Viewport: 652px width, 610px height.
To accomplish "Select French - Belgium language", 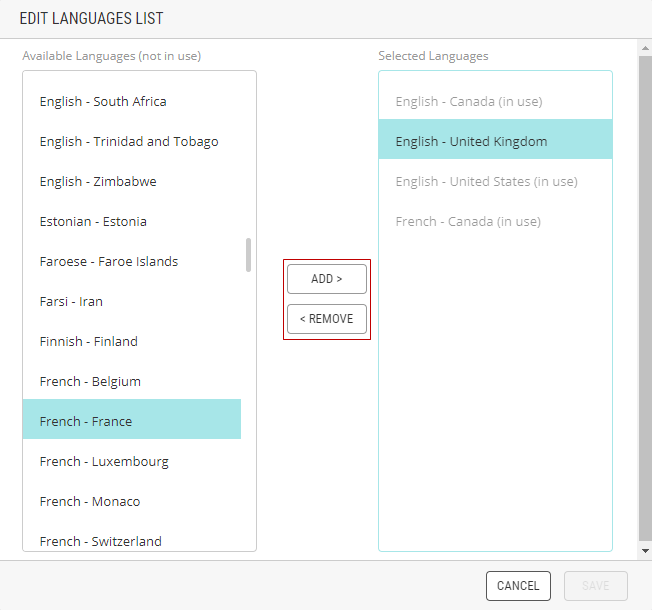I will 132,381.
